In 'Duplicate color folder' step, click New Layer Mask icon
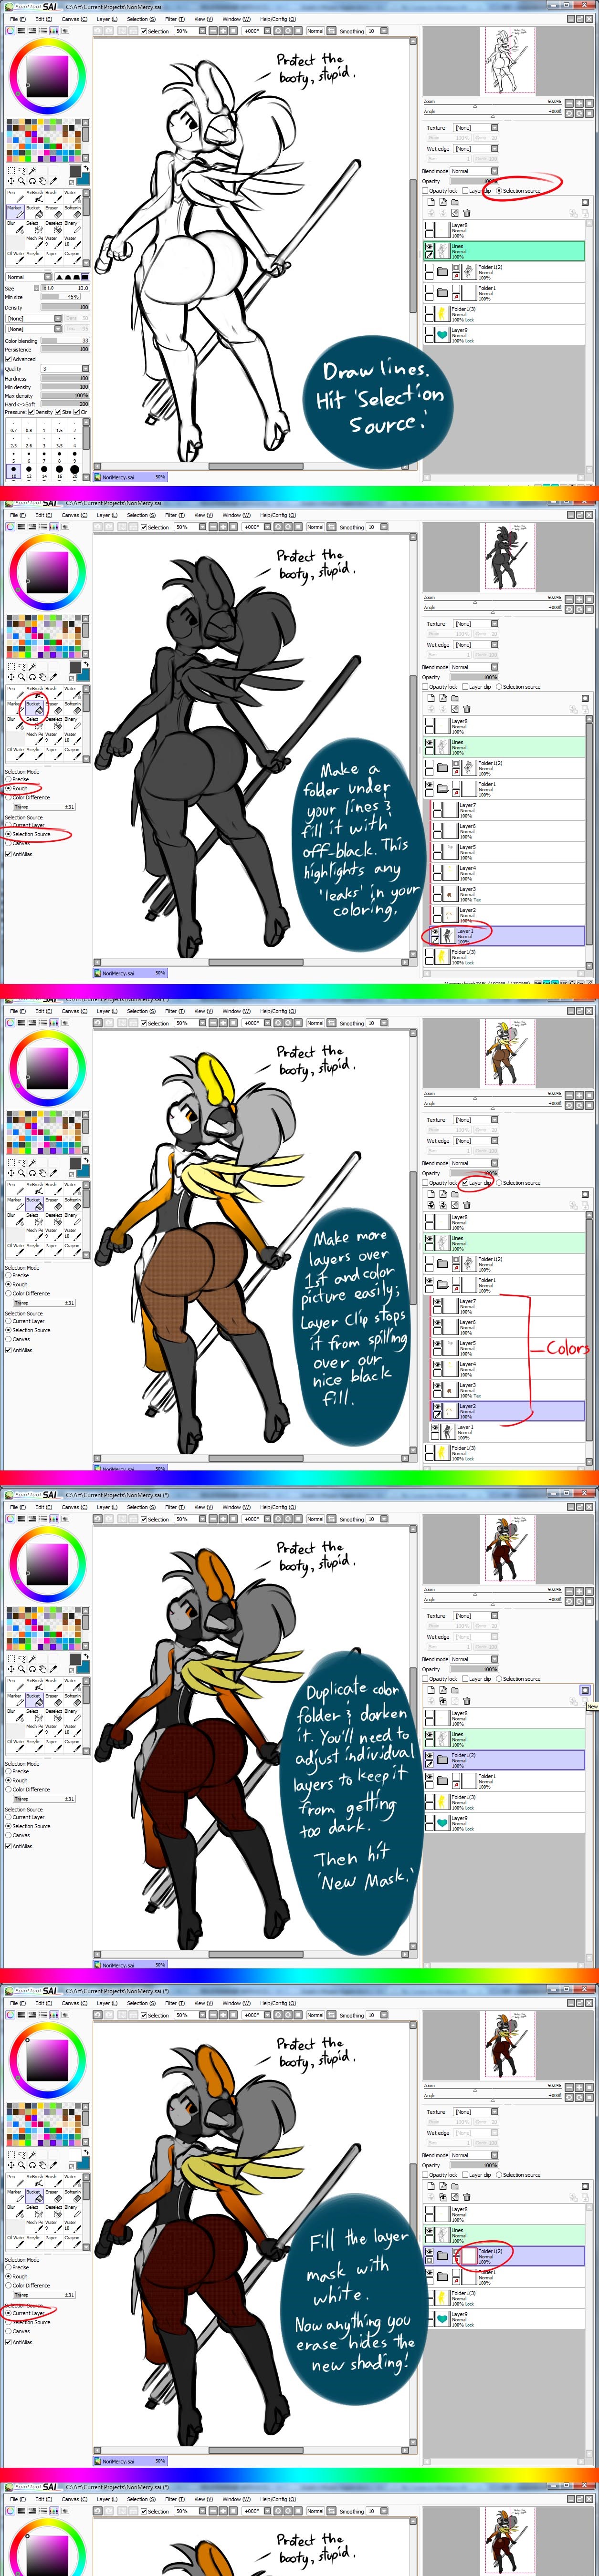Image resolution: width=599 pixels, height=2576 pixels. 585,1690
